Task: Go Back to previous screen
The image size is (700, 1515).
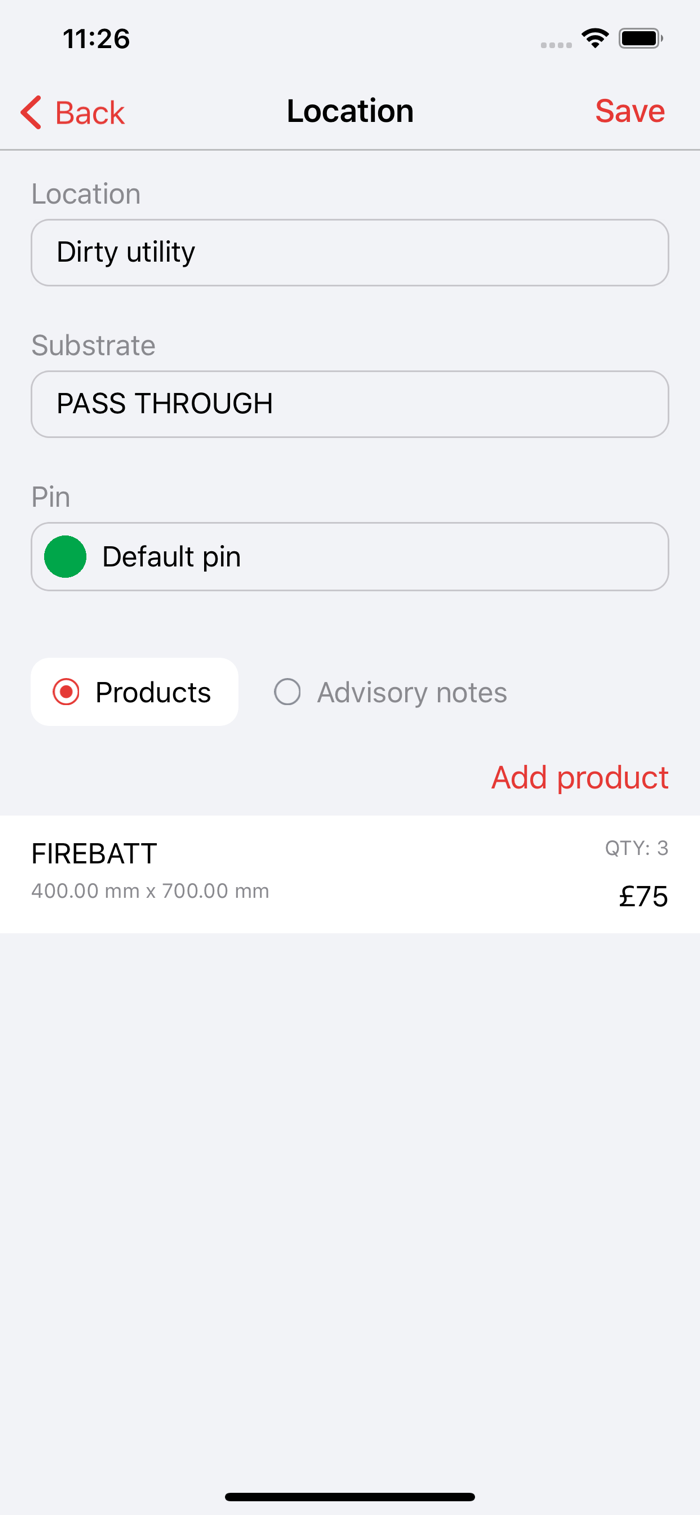Action: point(72,112)
